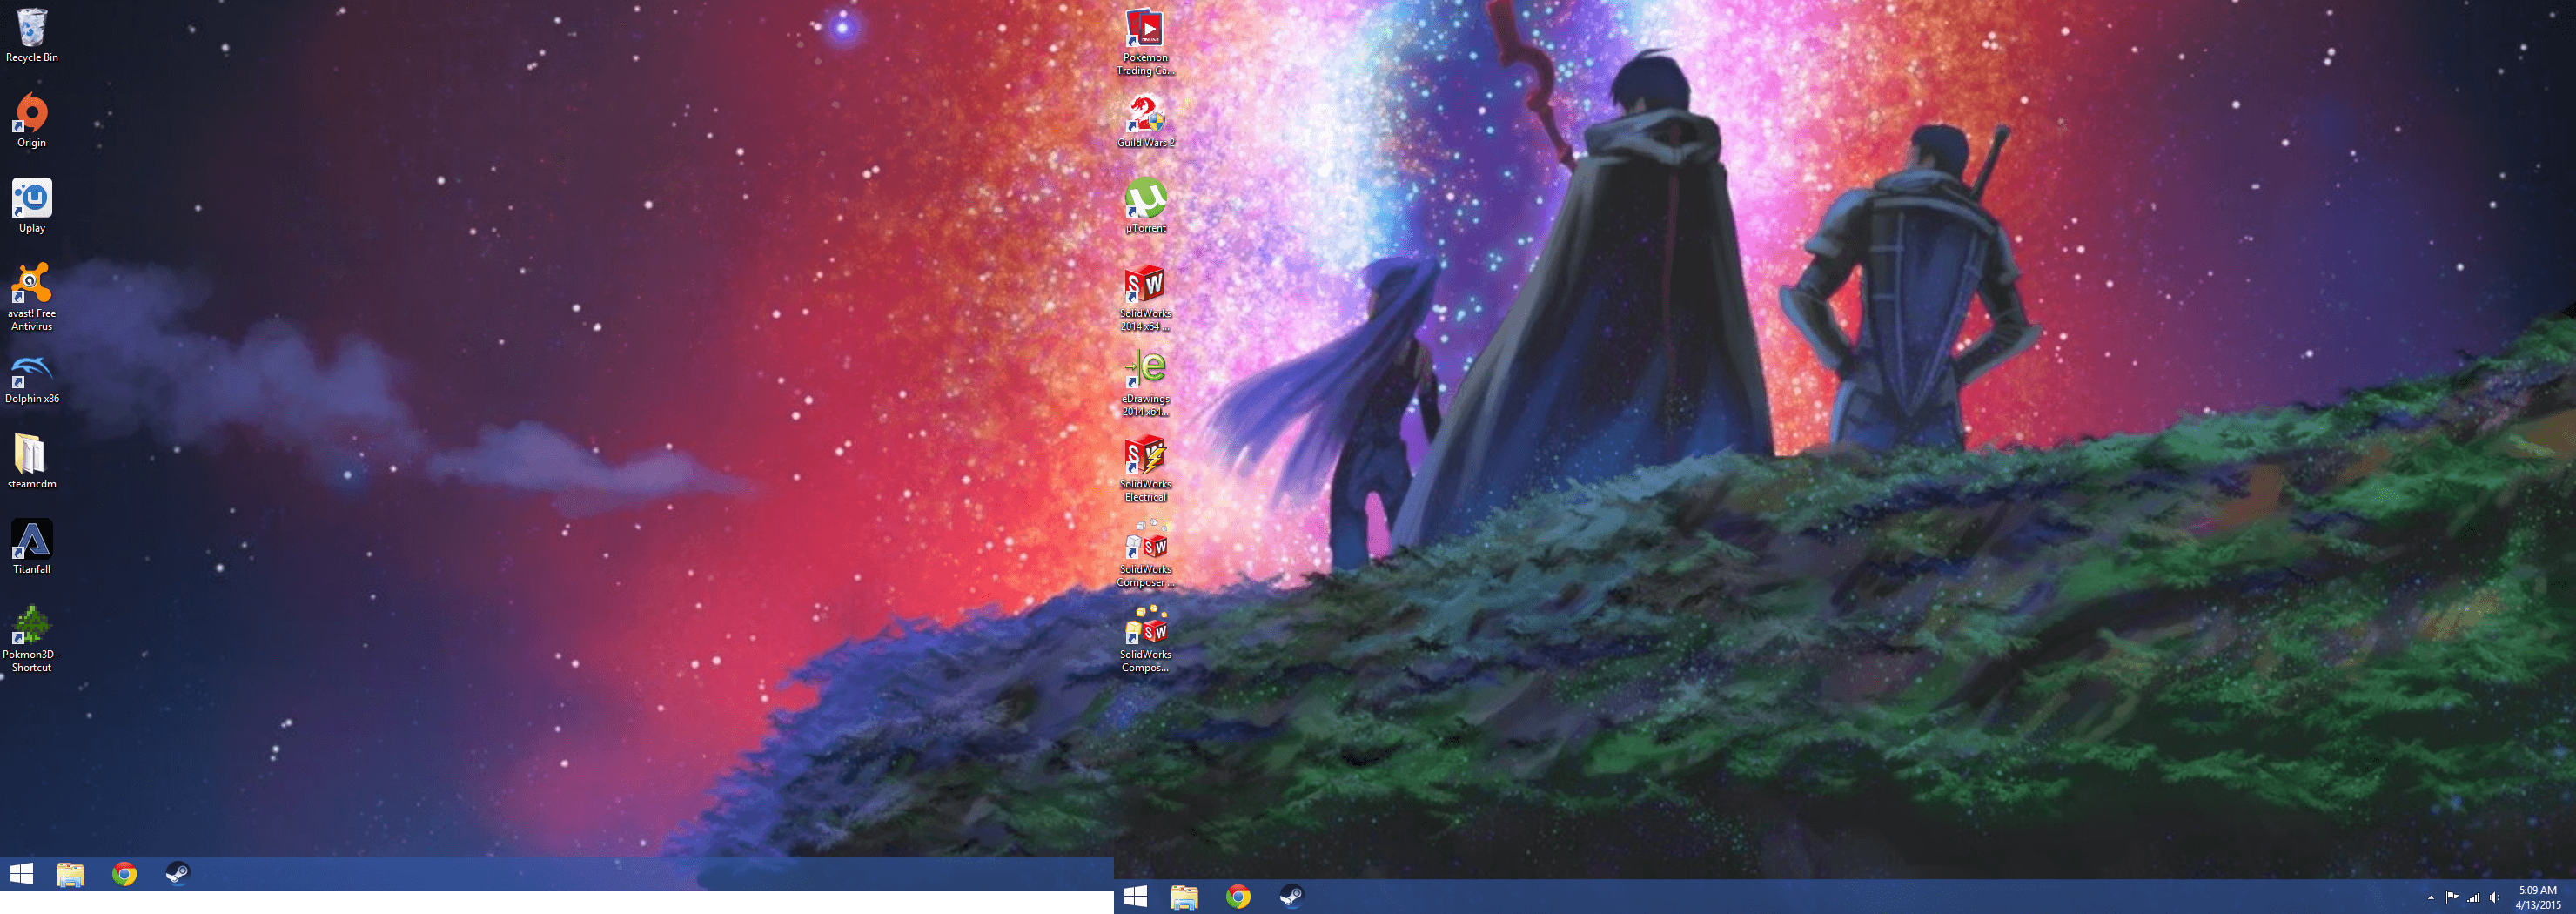Launch Guild Wars 2
This screenshot has width=2576, height=914.
pos(1148,115)
